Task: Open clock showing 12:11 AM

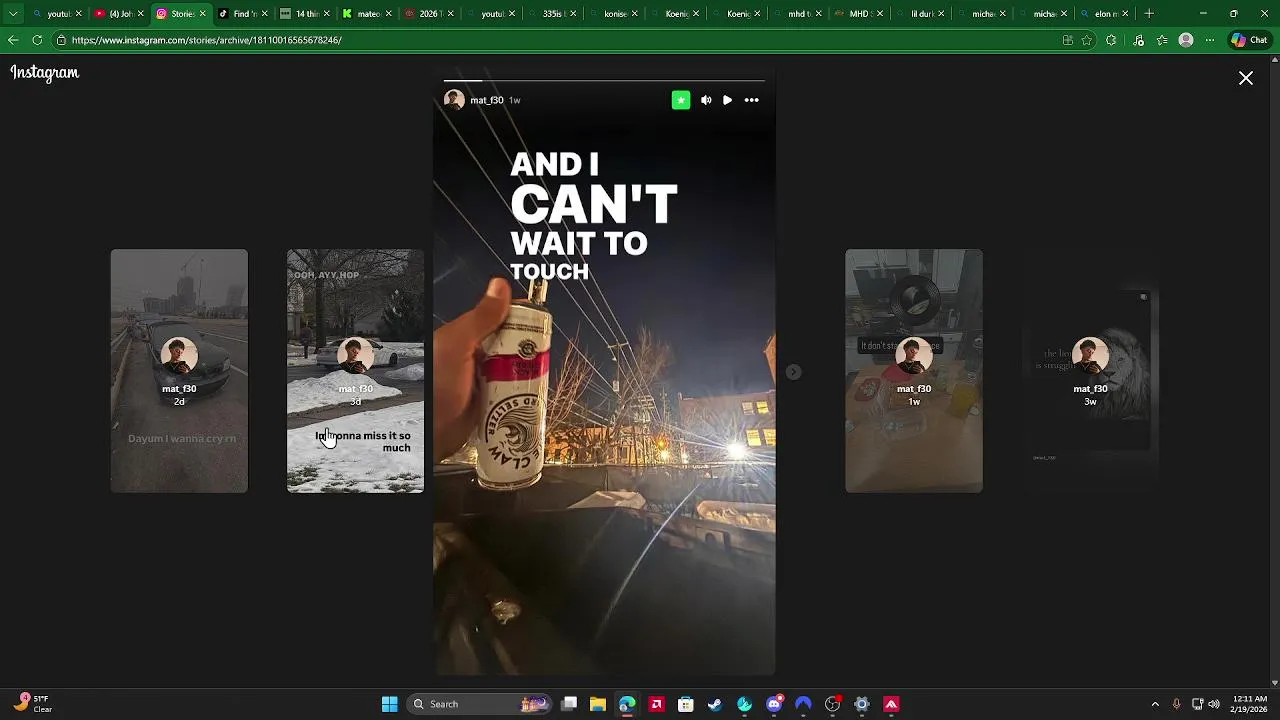Action: pyautogui.click(x=1250, y=704)
